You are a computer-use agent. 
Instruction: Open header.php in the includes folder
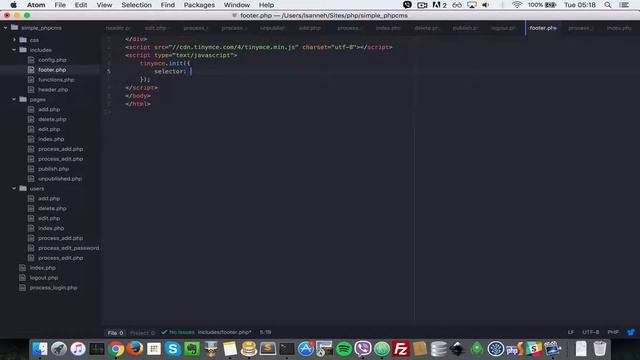click(53, 89)
